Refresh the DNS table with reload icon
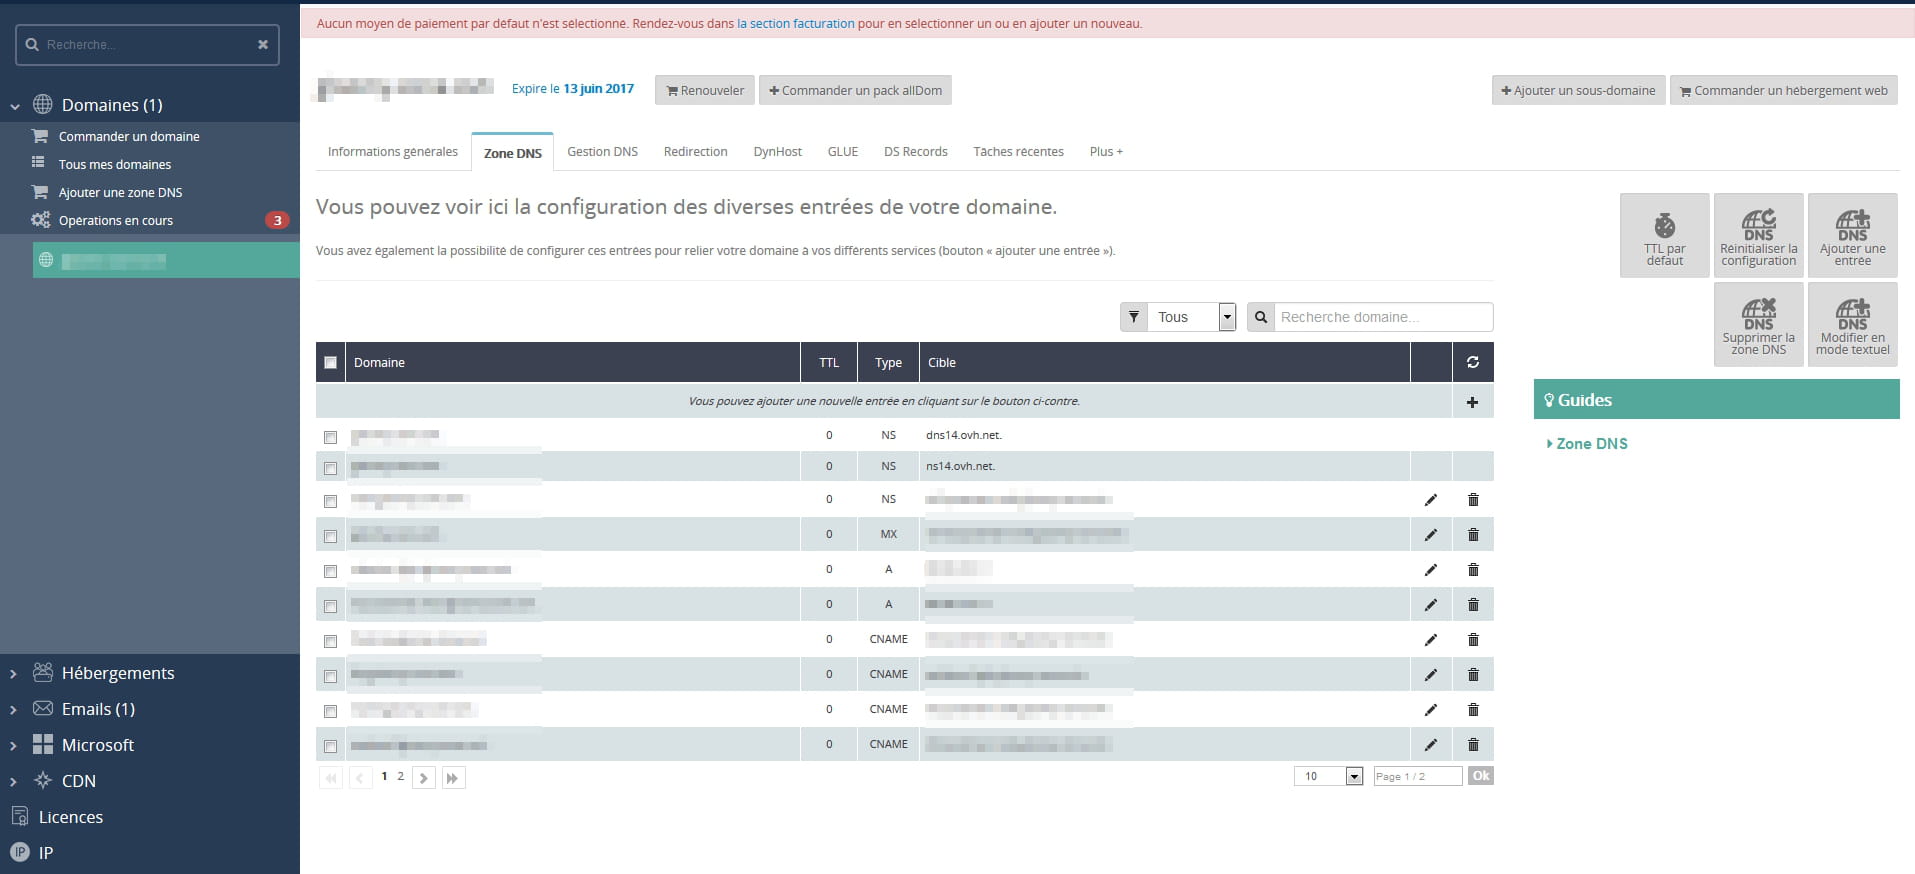1915x874 pixels. pyautogui.click(x=1472, y=362)
